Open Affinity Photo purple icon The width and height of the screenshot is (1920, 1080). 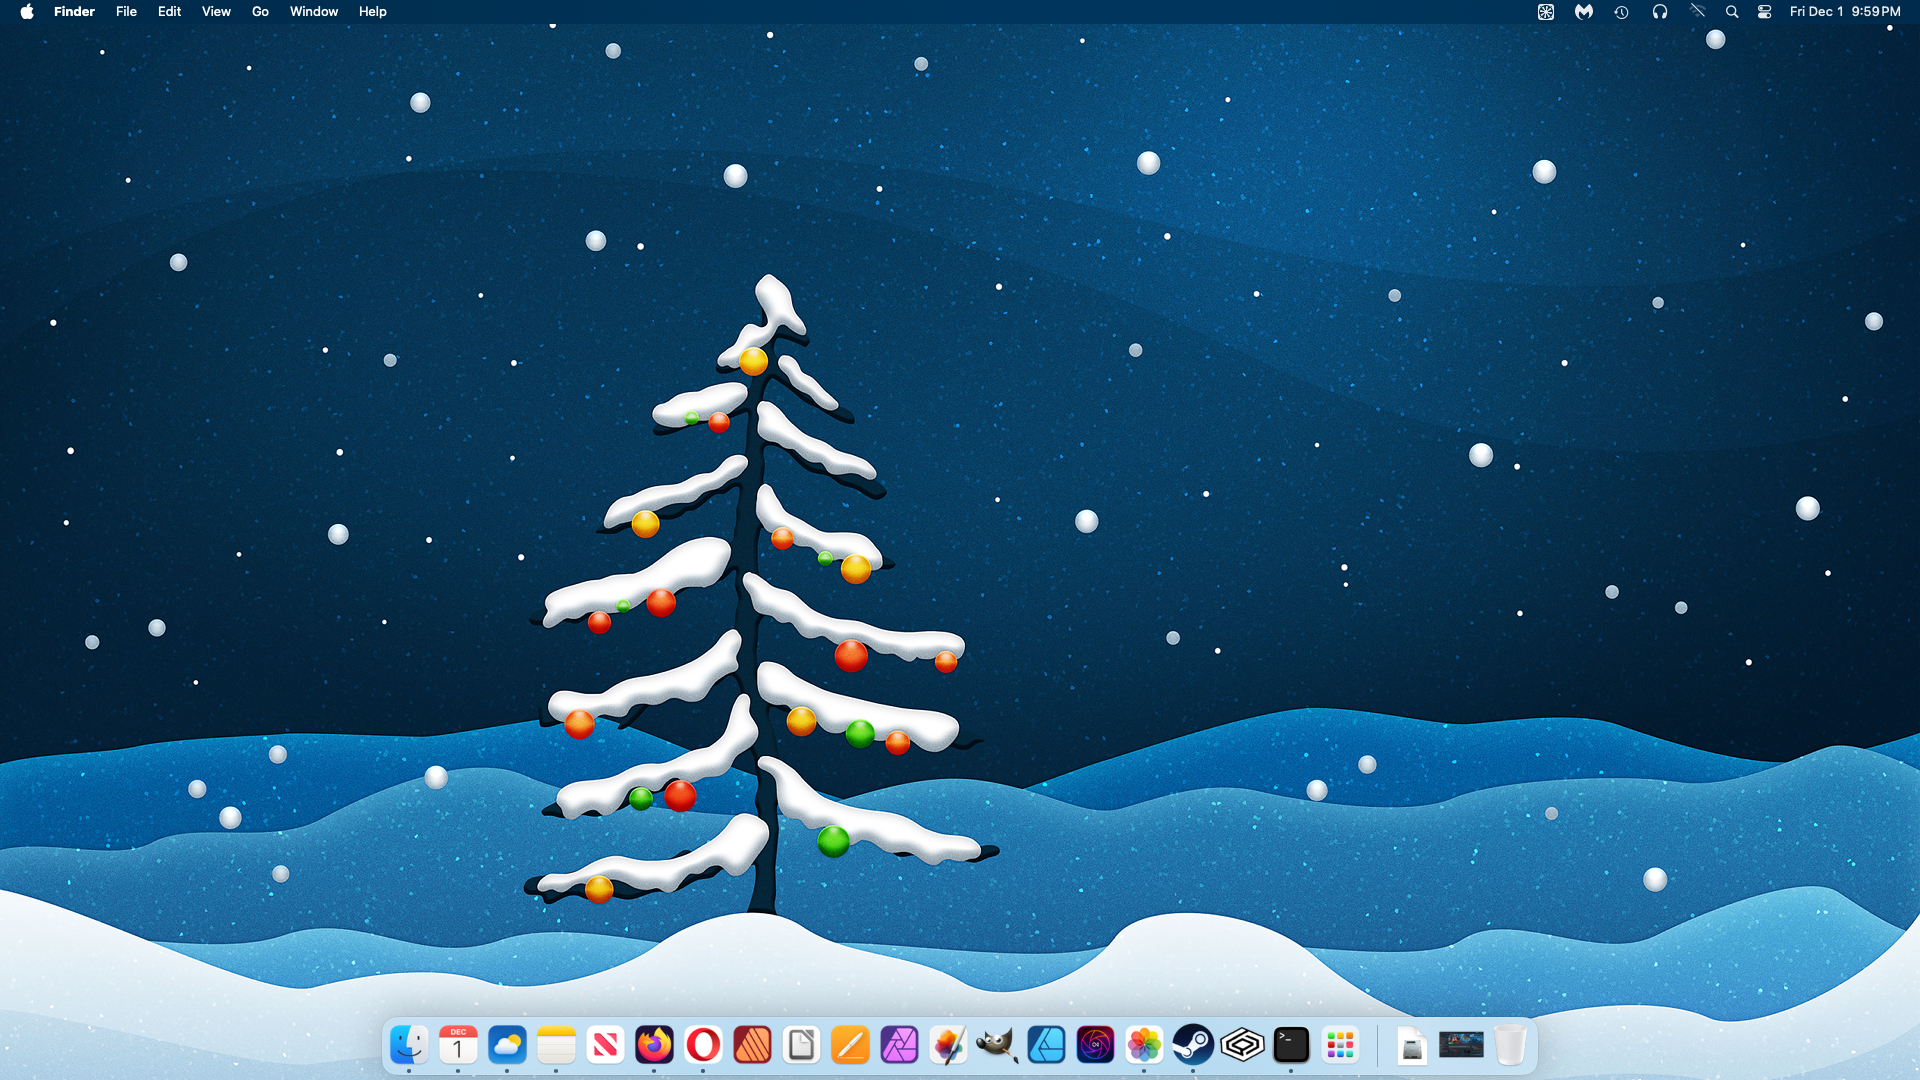click(899, 1045)
